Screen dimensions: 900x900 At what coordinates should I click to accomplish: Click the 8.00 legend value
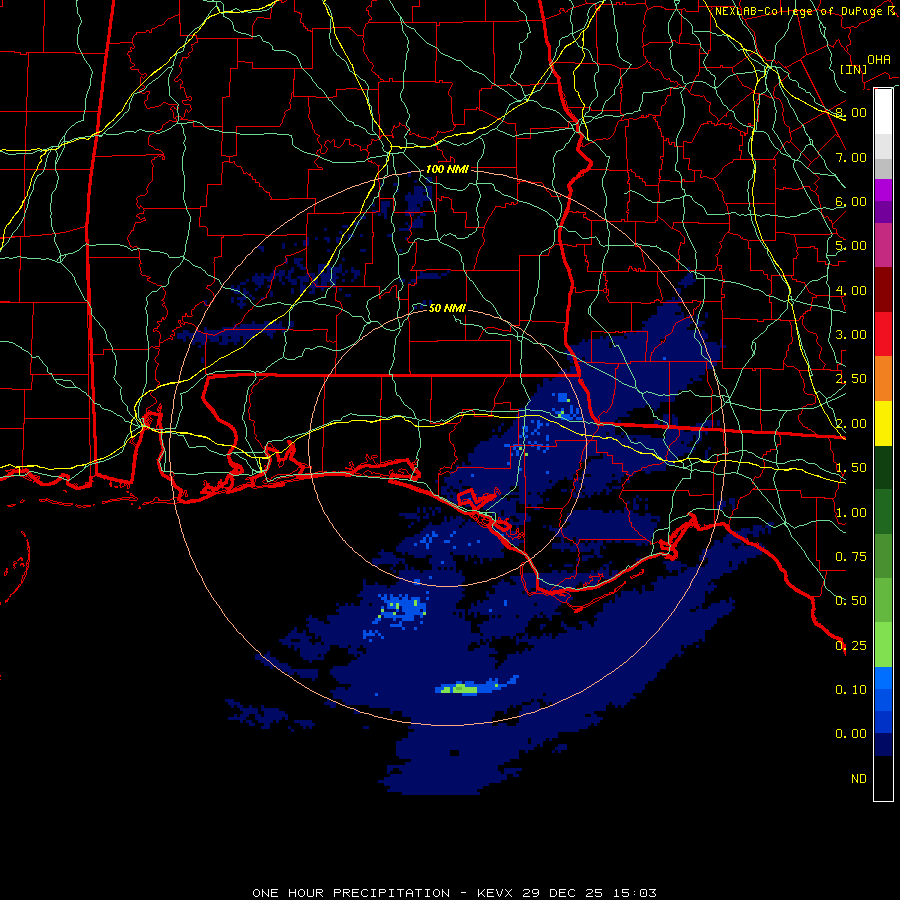coord(851,112)
